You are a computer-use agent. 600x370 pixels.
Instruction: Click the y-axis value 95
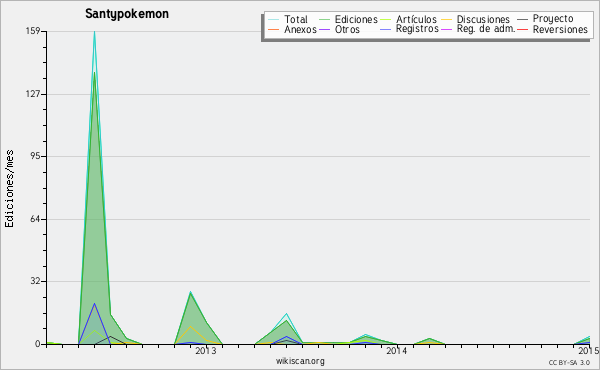[x=36, y=156]
